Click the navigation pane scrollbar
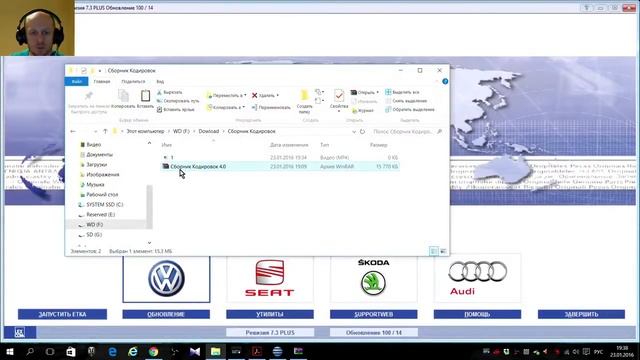Viewport: 640px width, 360px height. click(149, 206)
